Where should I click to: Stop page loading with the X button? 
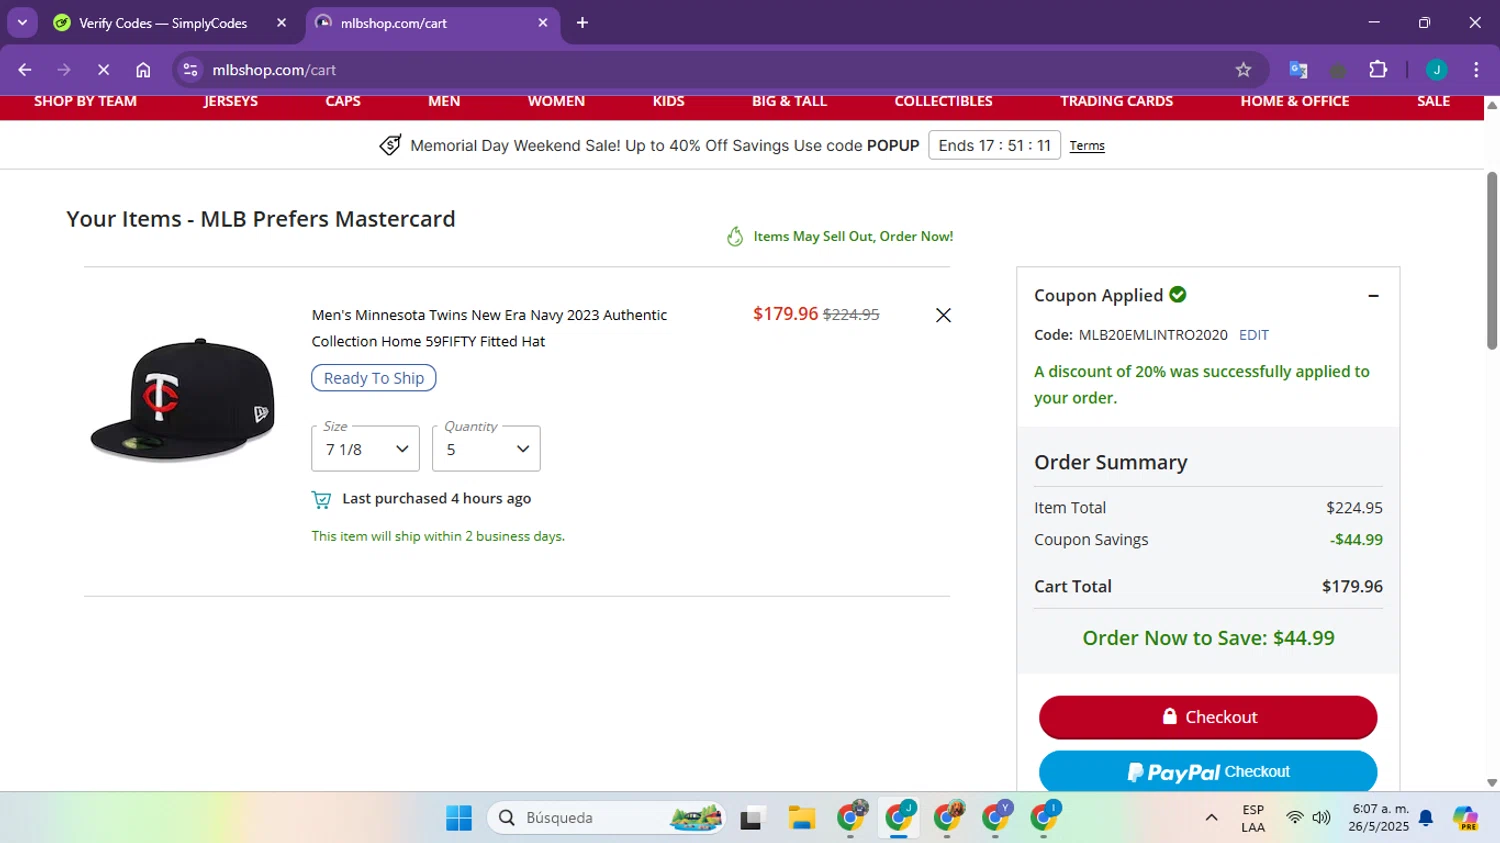(103, 70)
